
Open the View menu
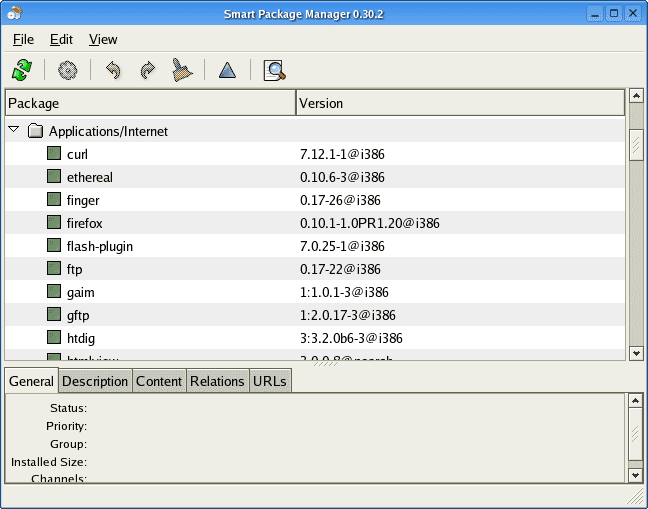point(103,39)
